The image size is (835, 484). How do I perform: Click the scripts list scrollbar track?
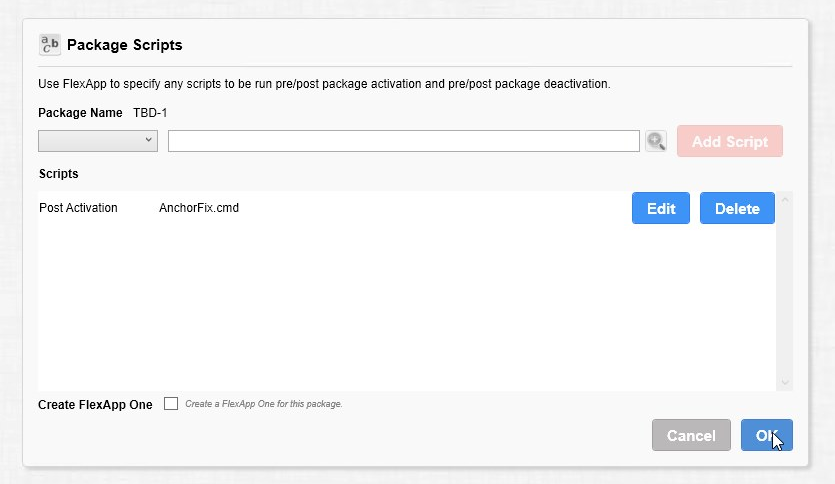coord(784,291)
